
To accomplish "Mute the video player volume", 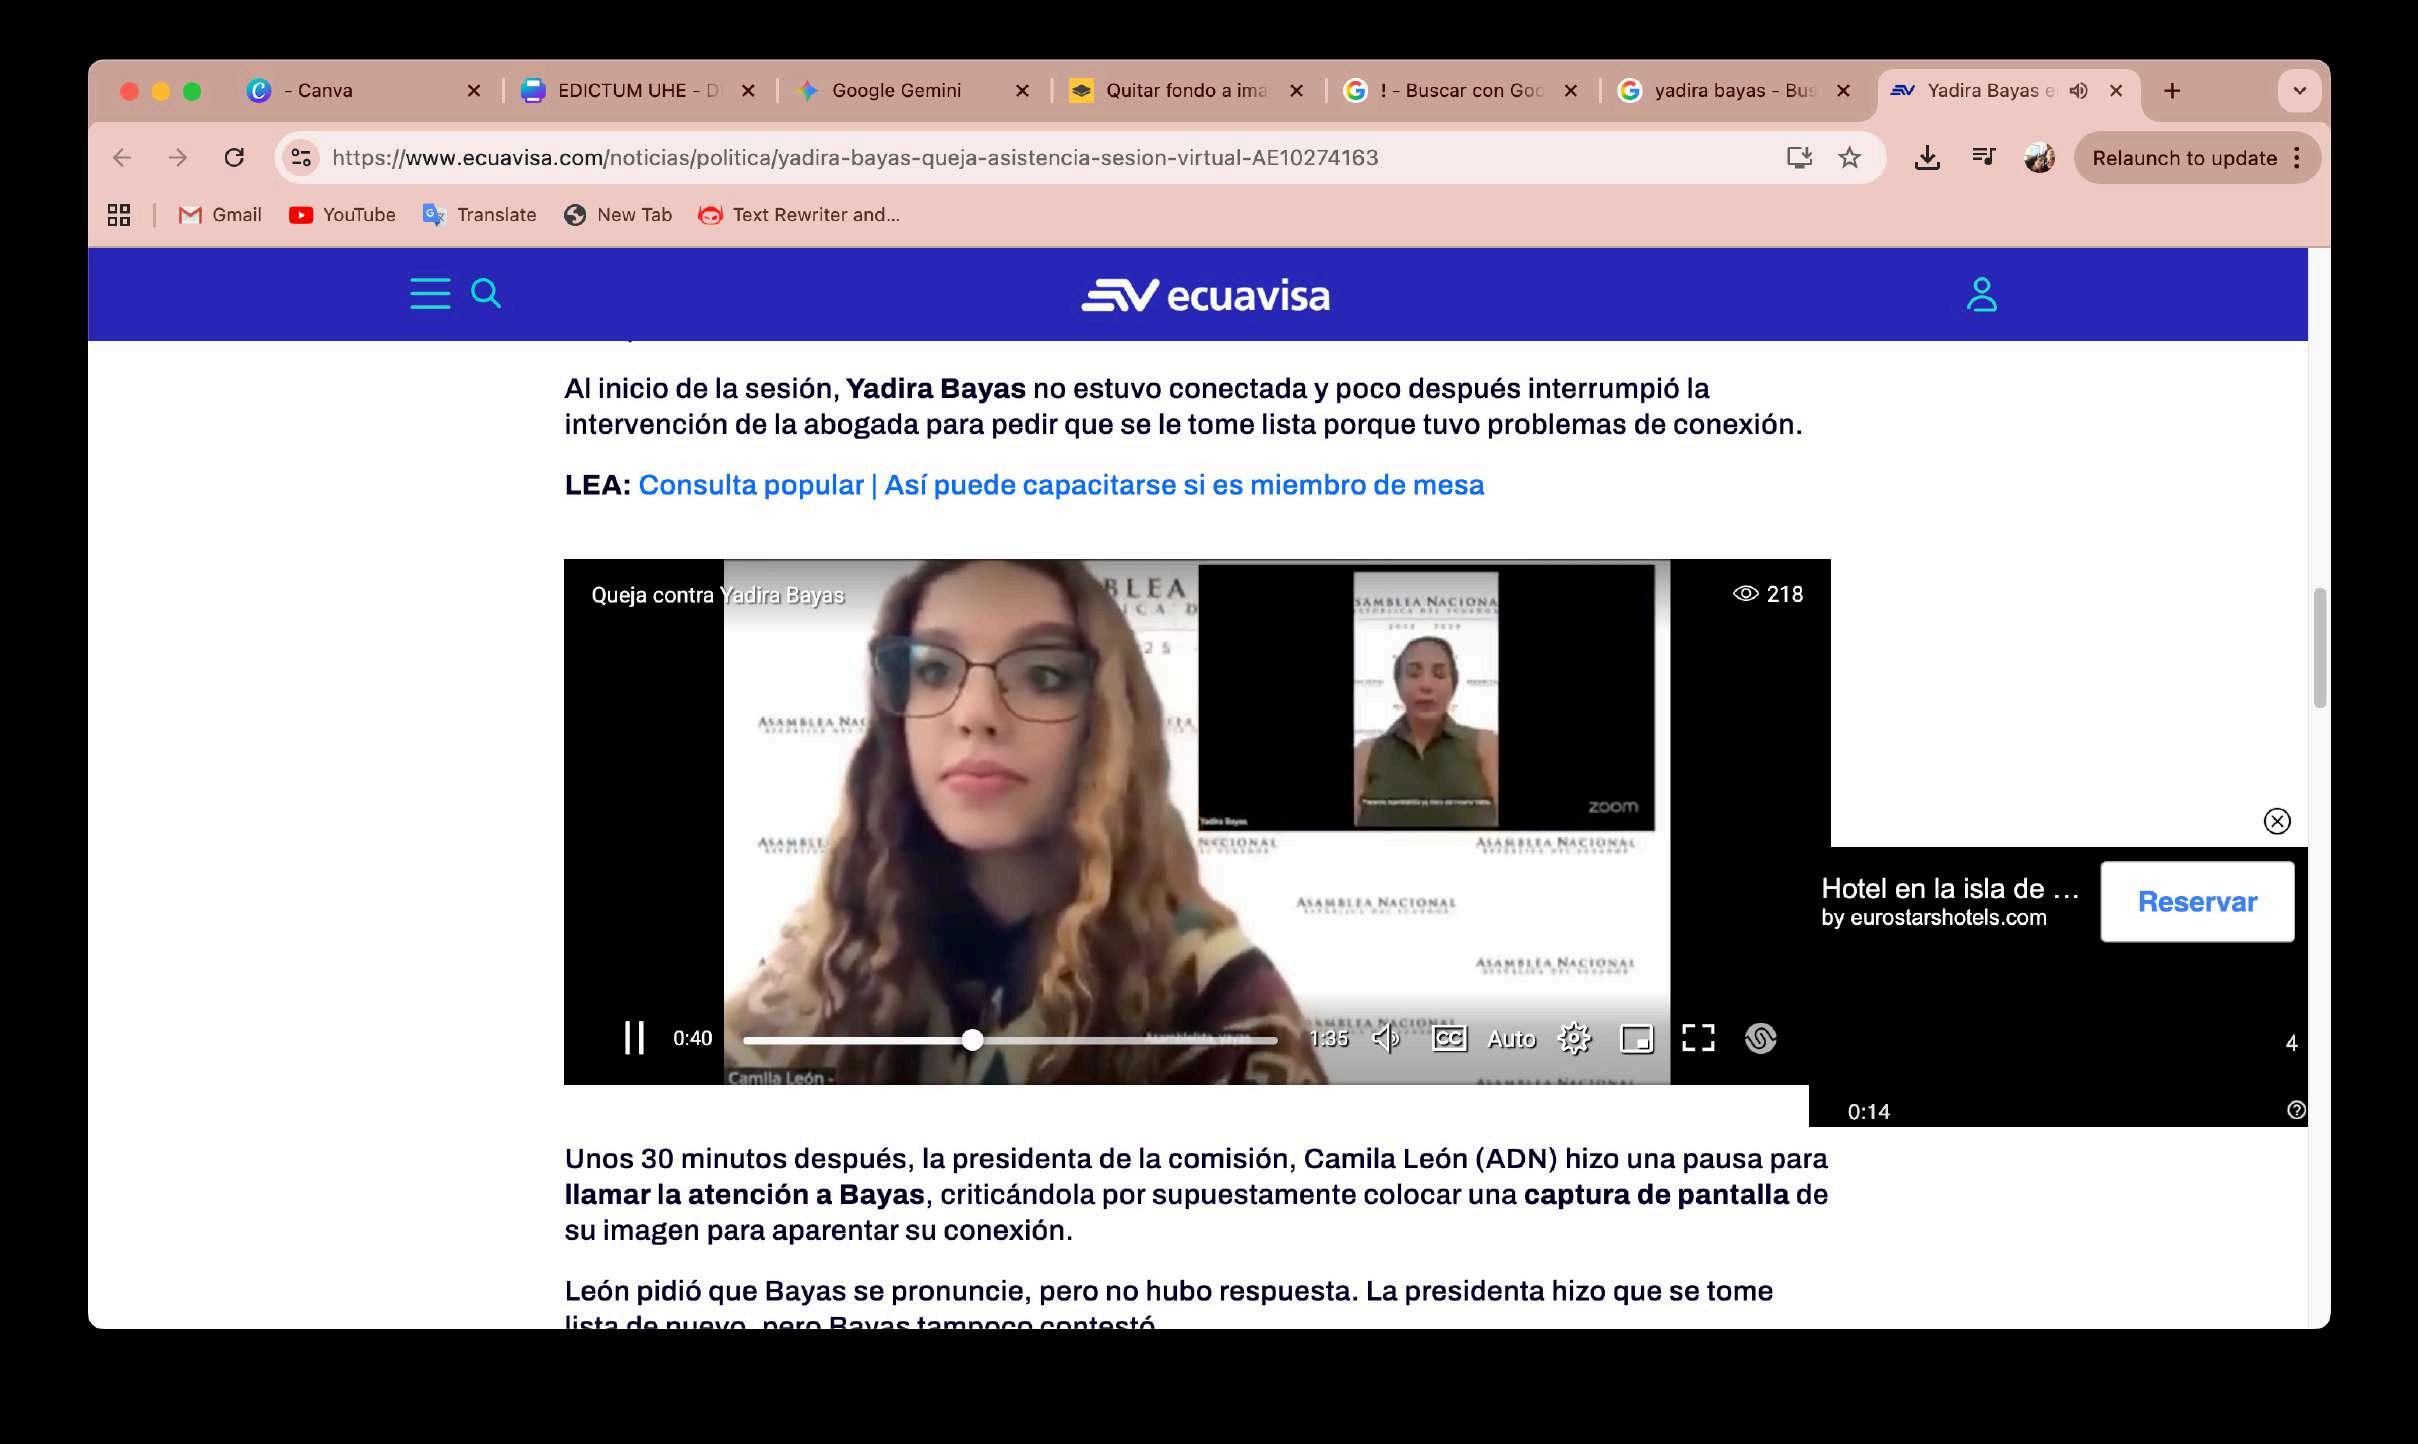I will tap(1386, 1039).
